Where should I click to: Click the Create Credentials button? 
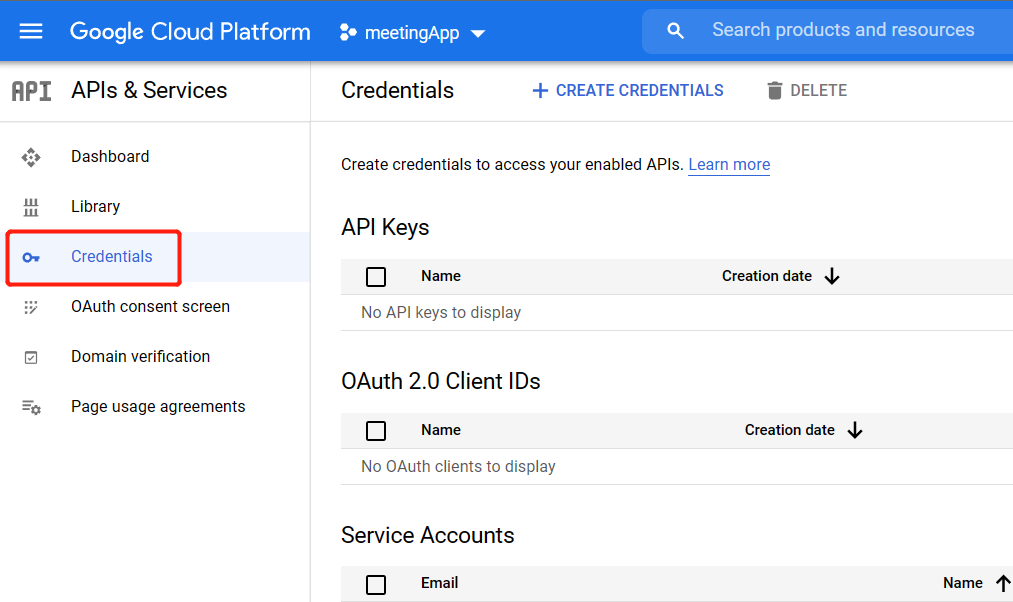(627, 91)
